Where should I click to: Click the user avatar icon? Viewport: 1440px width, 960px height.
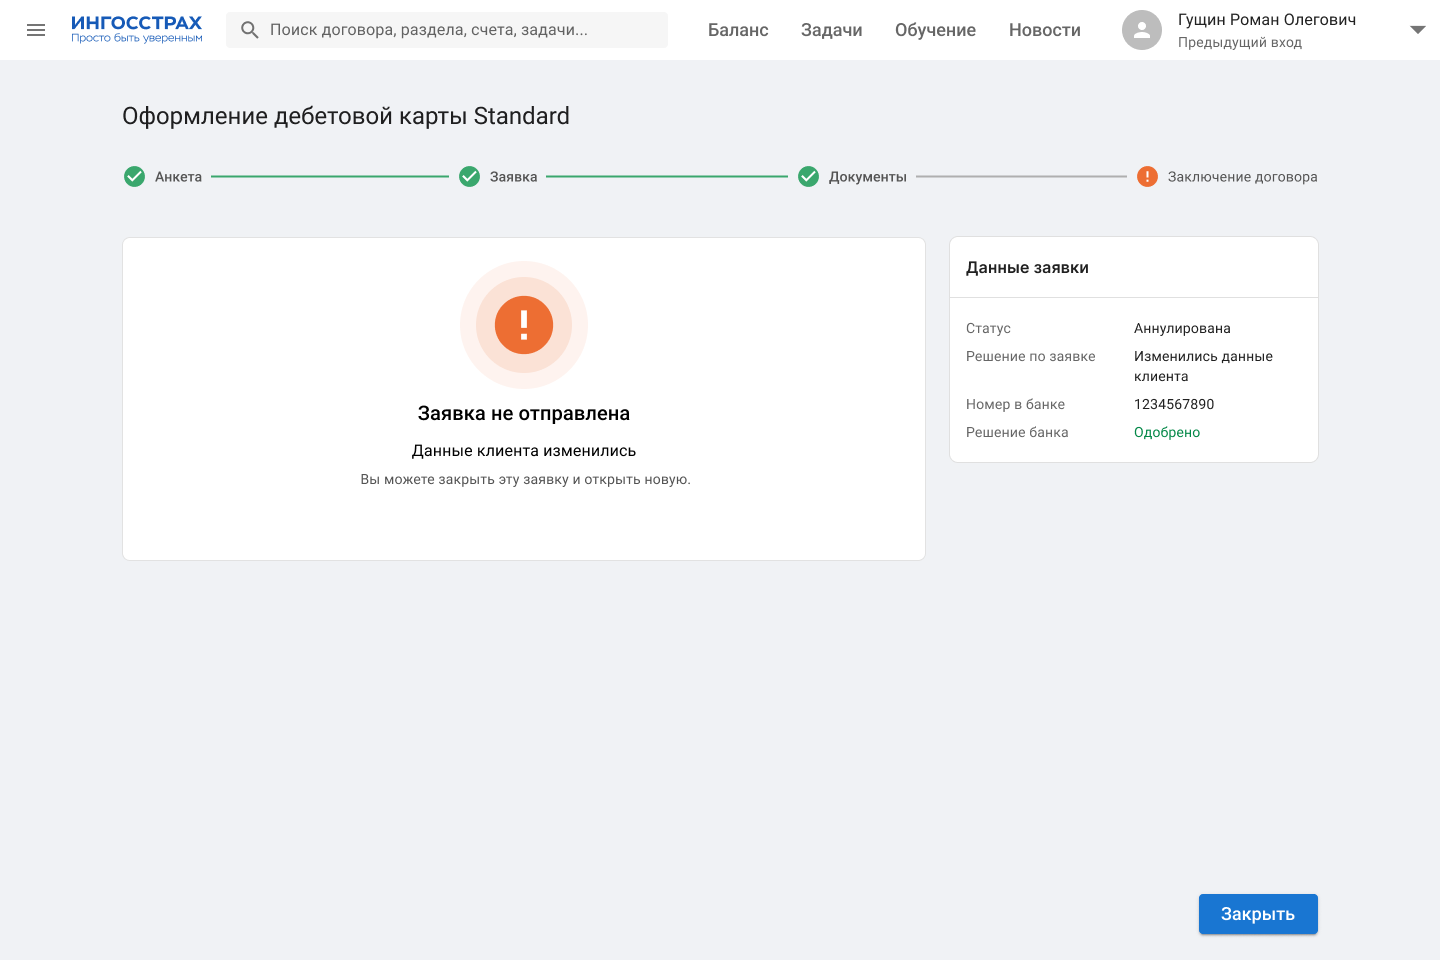coord(1142,30)
